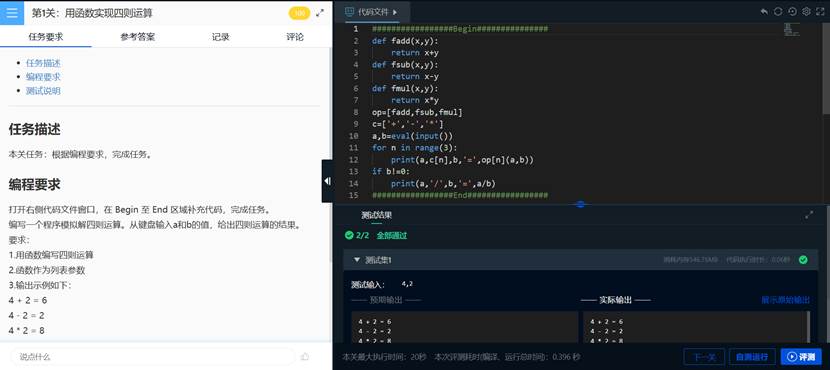
Task: Open the 代码文件 file dropdown
Action: [x=372, y=11]
